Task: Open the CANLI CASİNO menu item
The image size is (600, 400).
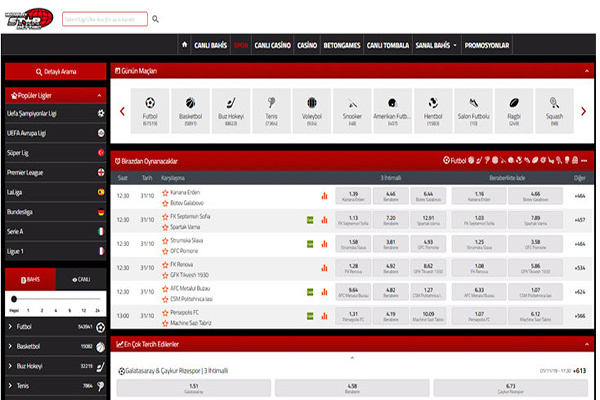Action: tap(273, 45)
